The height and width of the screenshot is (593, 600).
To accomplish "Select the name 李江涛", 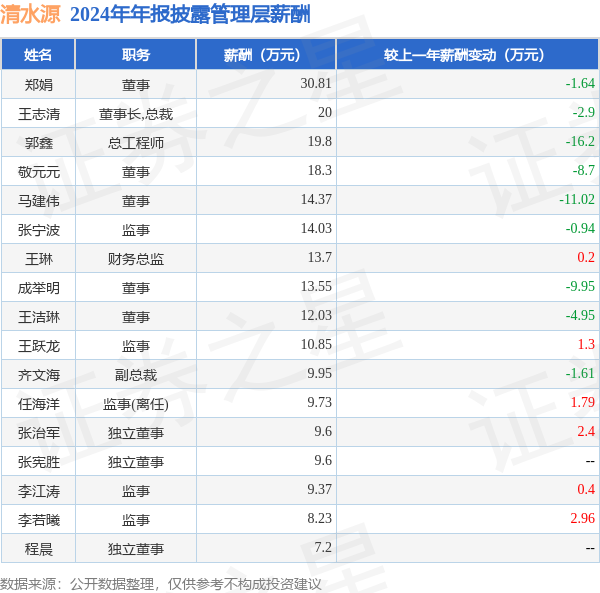I will point(39,491).
